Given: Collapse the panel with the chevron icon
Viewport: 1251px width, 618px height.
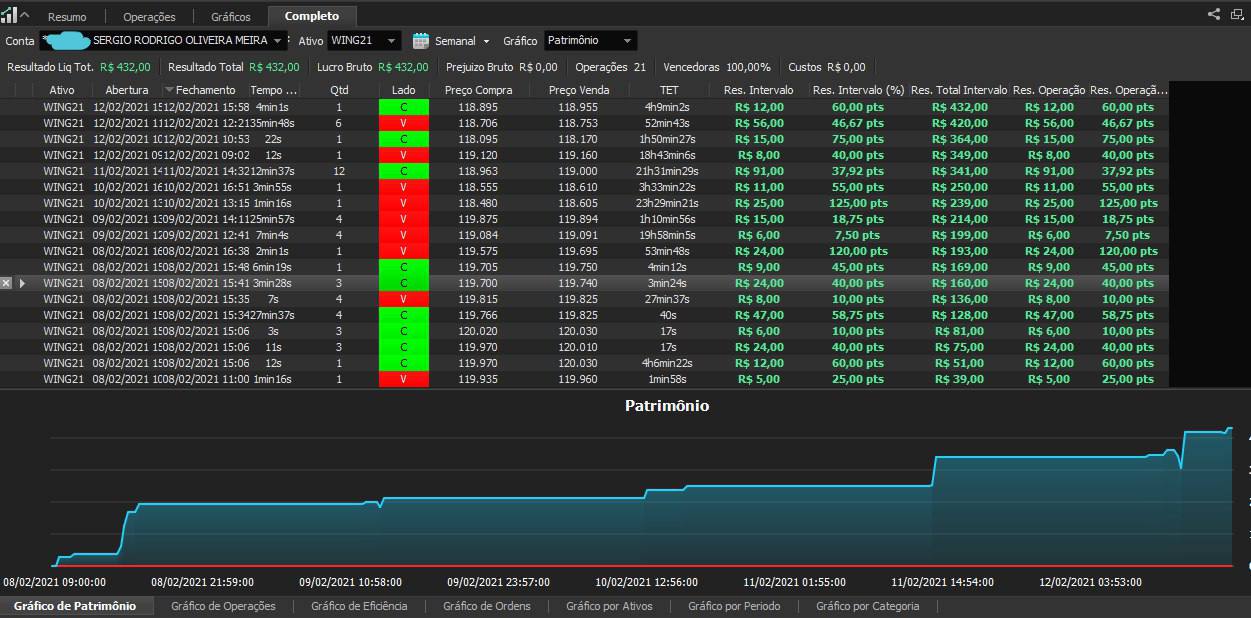Looking at the screenshot, I should [25, 16].
